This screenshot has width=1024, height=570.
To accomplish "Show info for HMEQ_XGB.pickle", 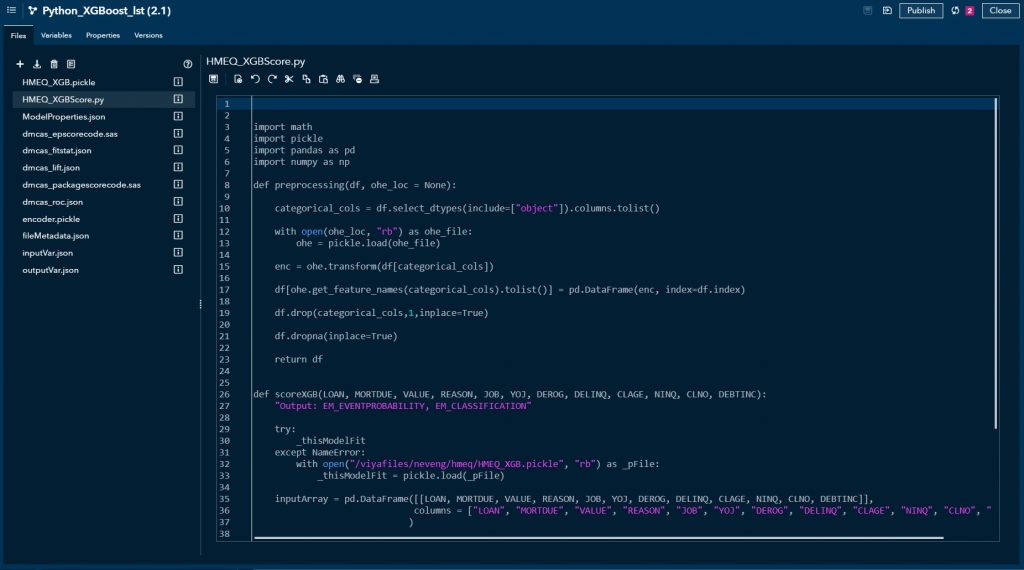I will point(178,82).
